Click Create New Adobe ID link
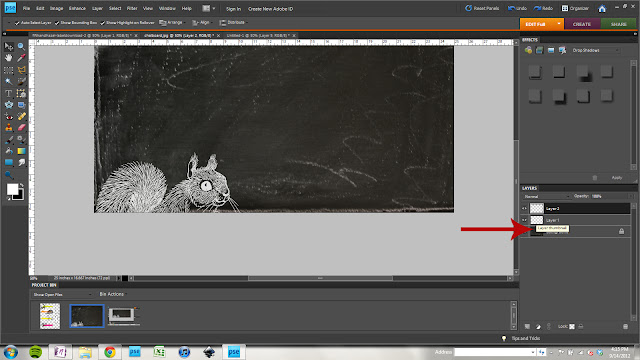Viewport: 640px width, 360px height. pyautogui.click(x=270, y=9)
